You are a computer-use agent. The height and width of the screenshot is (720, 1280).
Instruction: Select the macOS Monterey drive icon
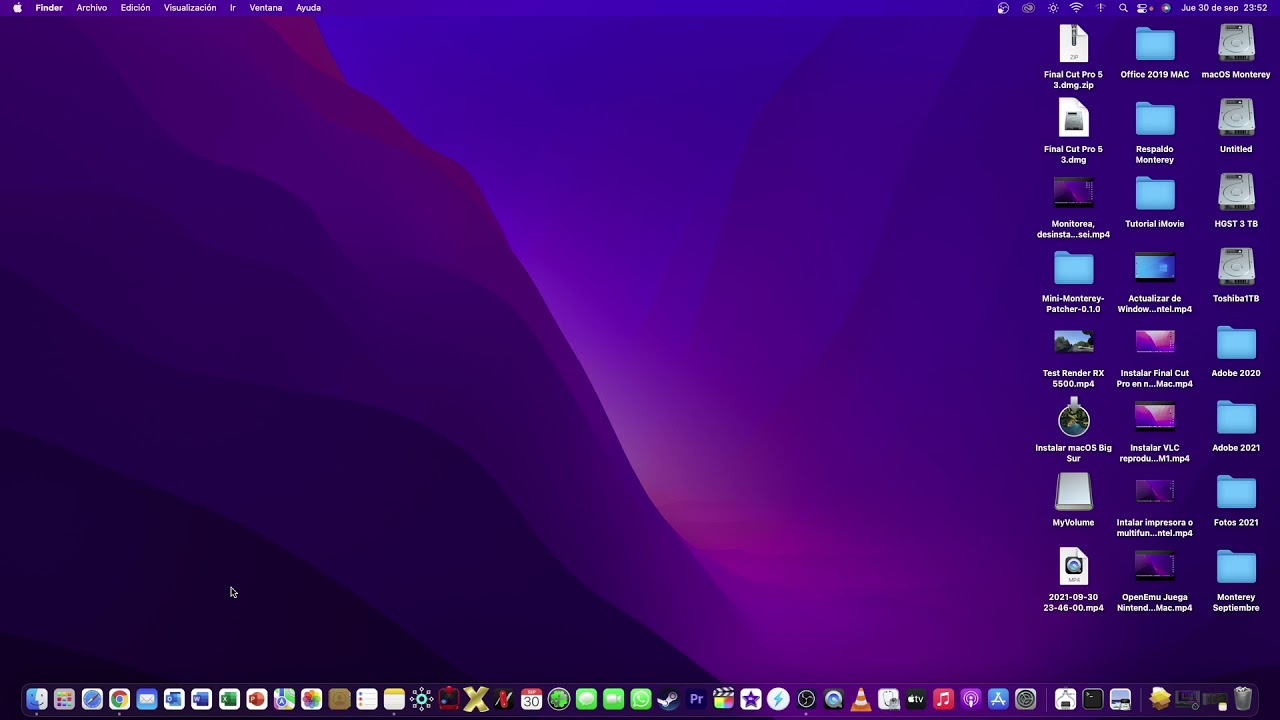1236,52
